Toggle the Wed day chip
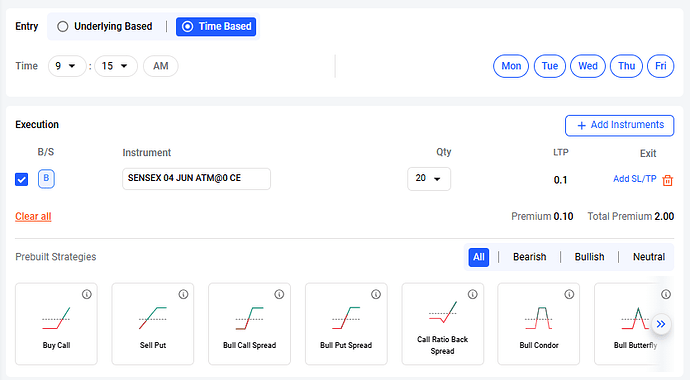This screenshot has height=380, width=690. [x=588, y=66]
